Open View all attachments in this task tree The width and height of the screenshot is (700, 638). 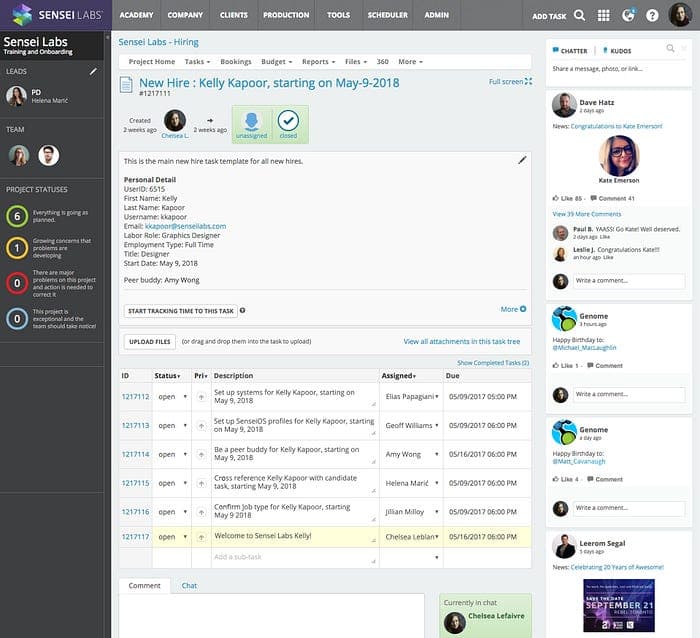(x=462, y=342)
